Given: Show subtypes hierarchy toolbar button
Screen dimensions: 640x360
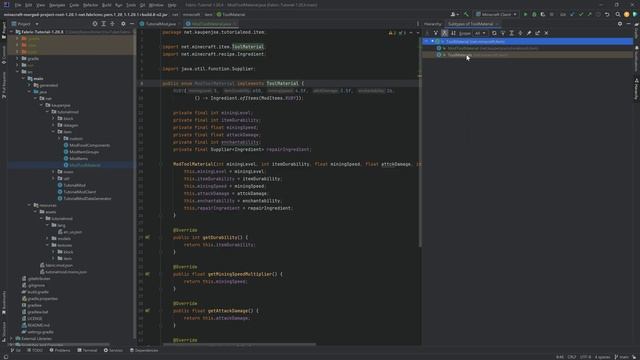Looking at the screenshot, I should 444,33.
